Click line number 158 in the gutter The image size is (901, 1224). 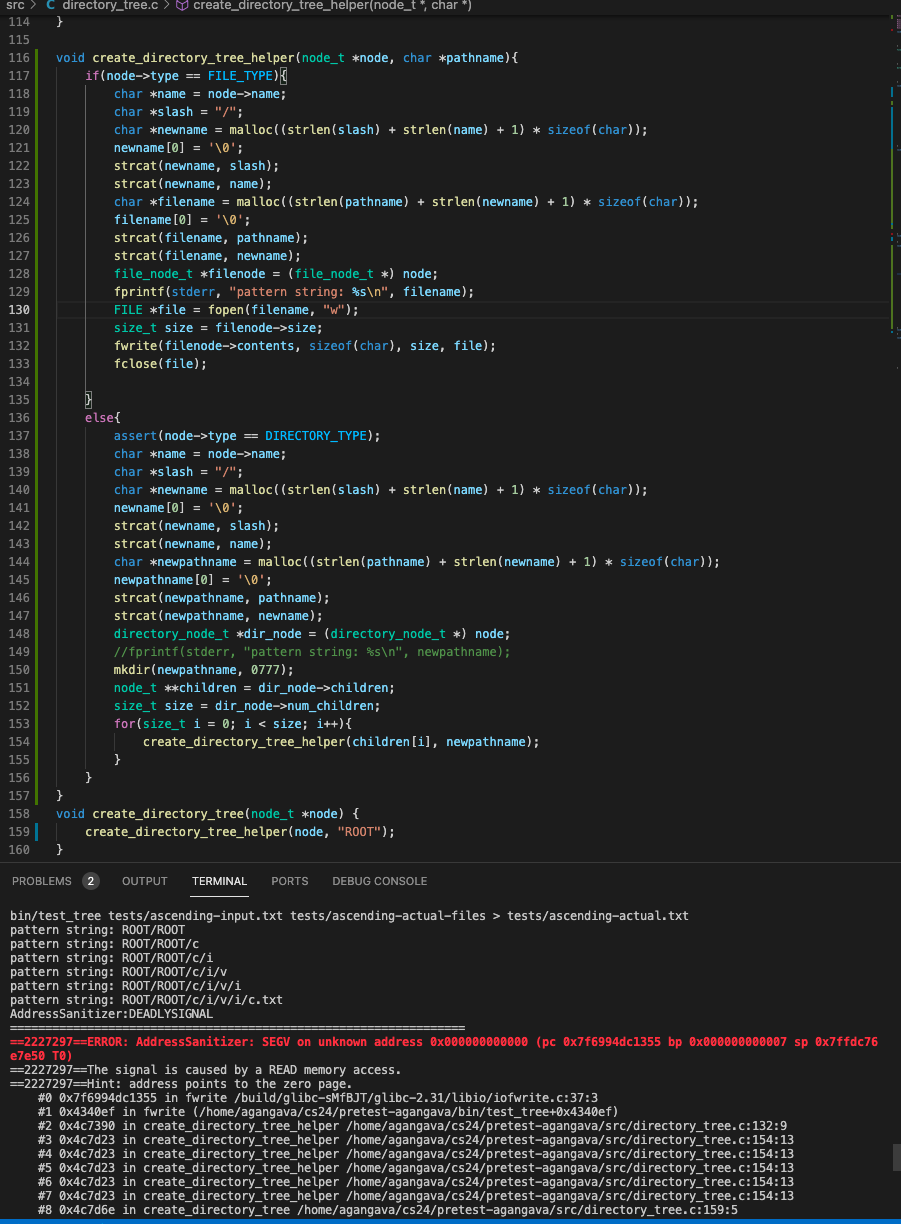(x=19, y=814)
